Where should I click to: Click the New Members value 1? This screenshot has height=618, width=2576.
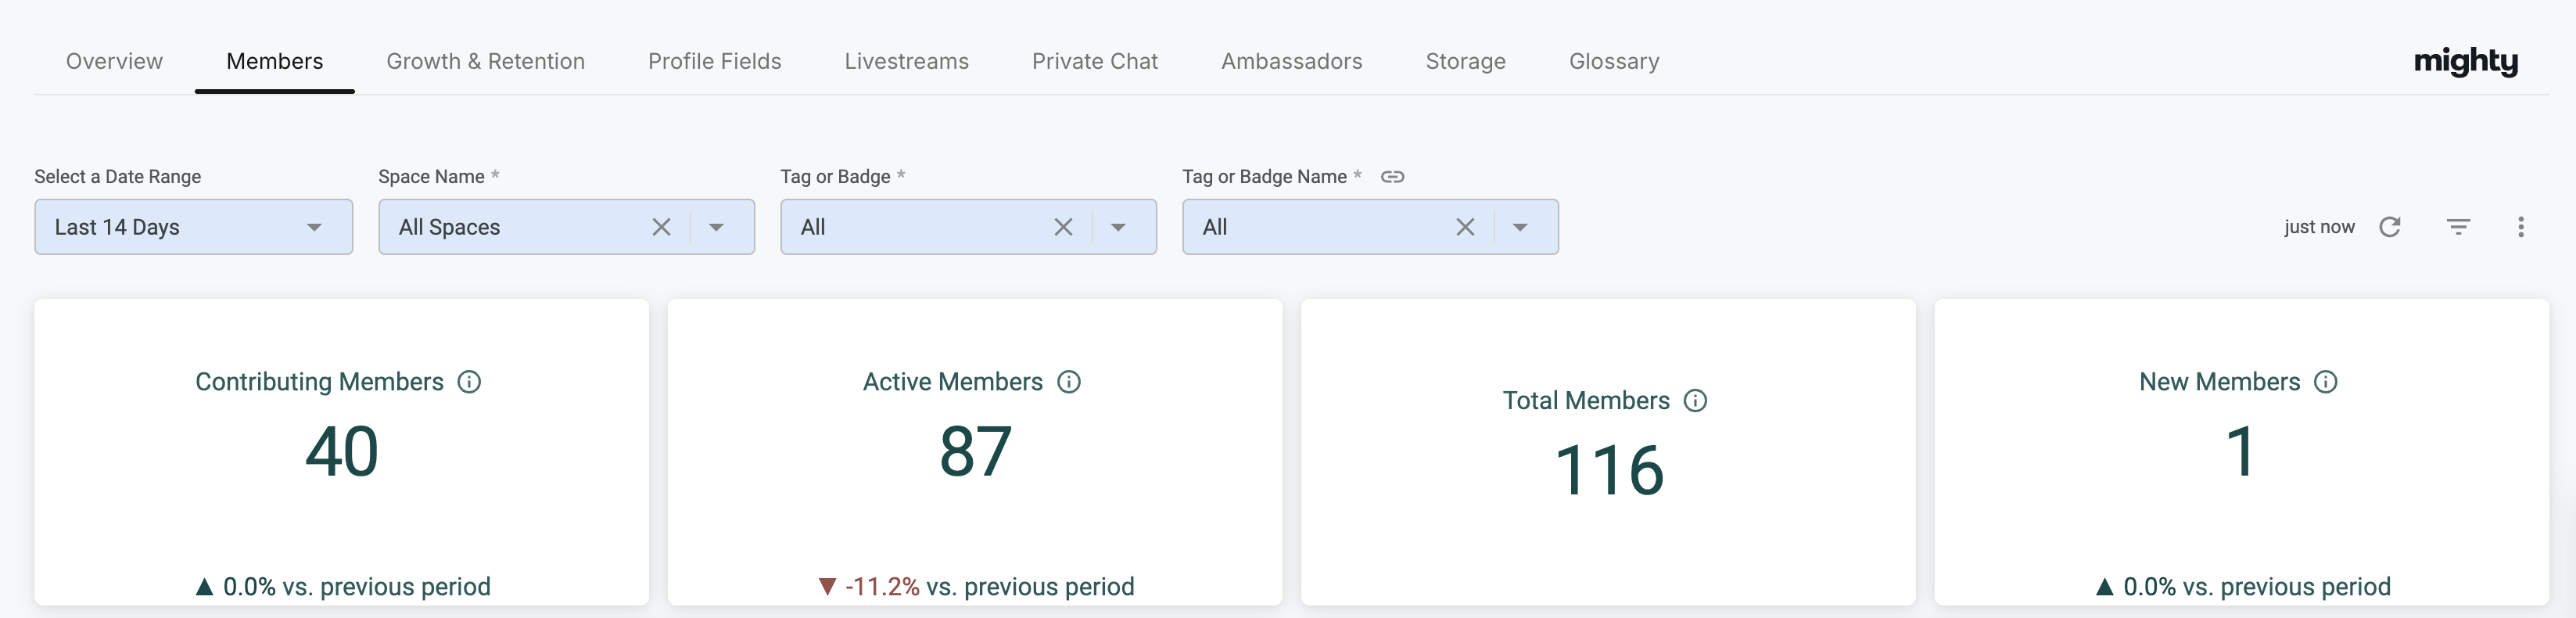coord(2241,451)
